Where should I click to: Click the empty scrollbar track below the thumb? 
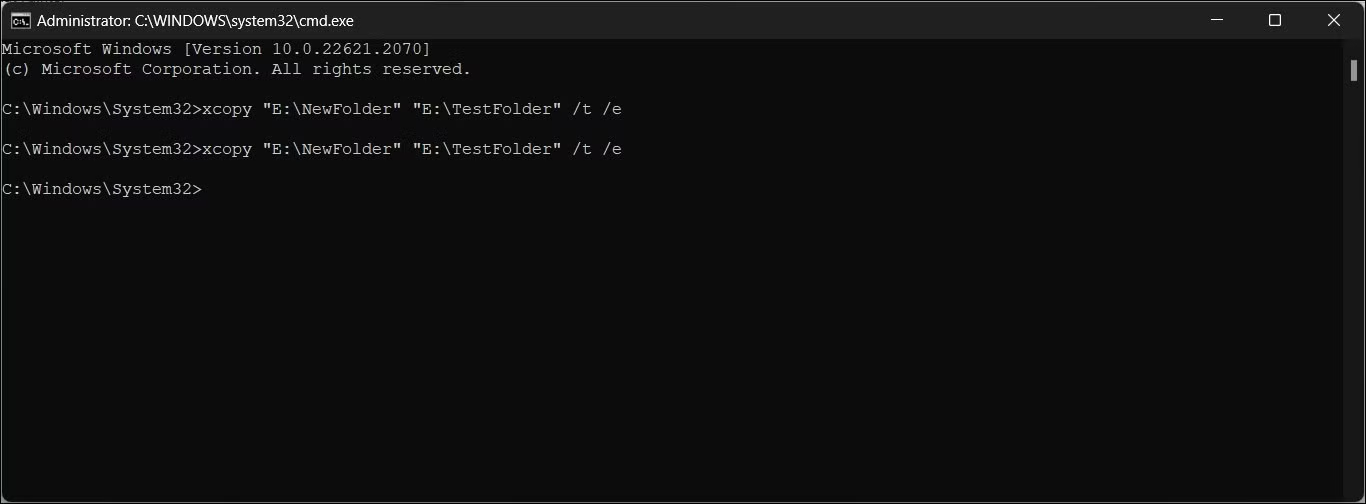tap(1353, 300)
